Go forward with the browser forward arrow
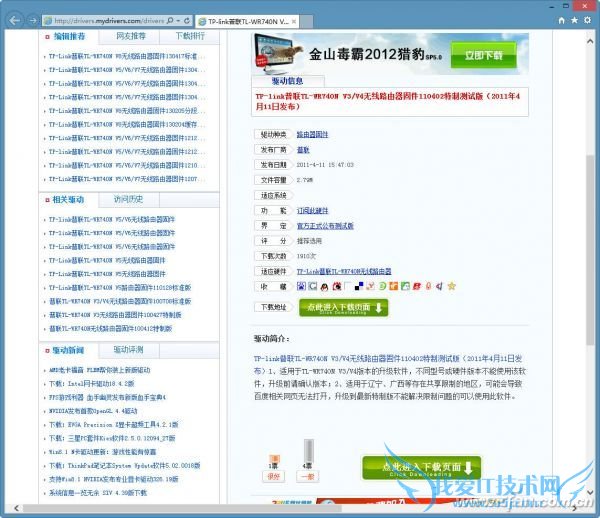Viewport: 600px width, 518px height. (33, 21)
